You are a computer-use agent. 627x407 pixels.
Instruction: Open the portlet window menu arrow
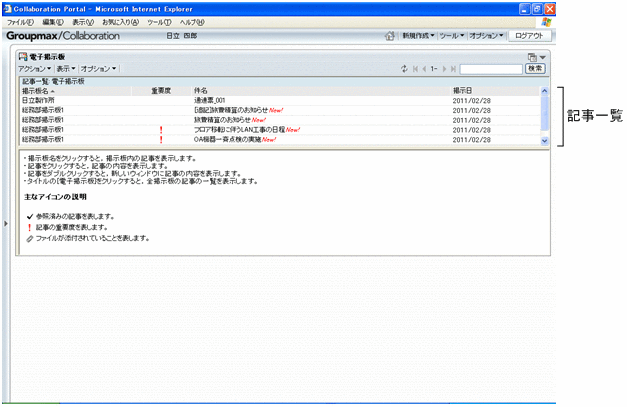[x=543, y=57]
